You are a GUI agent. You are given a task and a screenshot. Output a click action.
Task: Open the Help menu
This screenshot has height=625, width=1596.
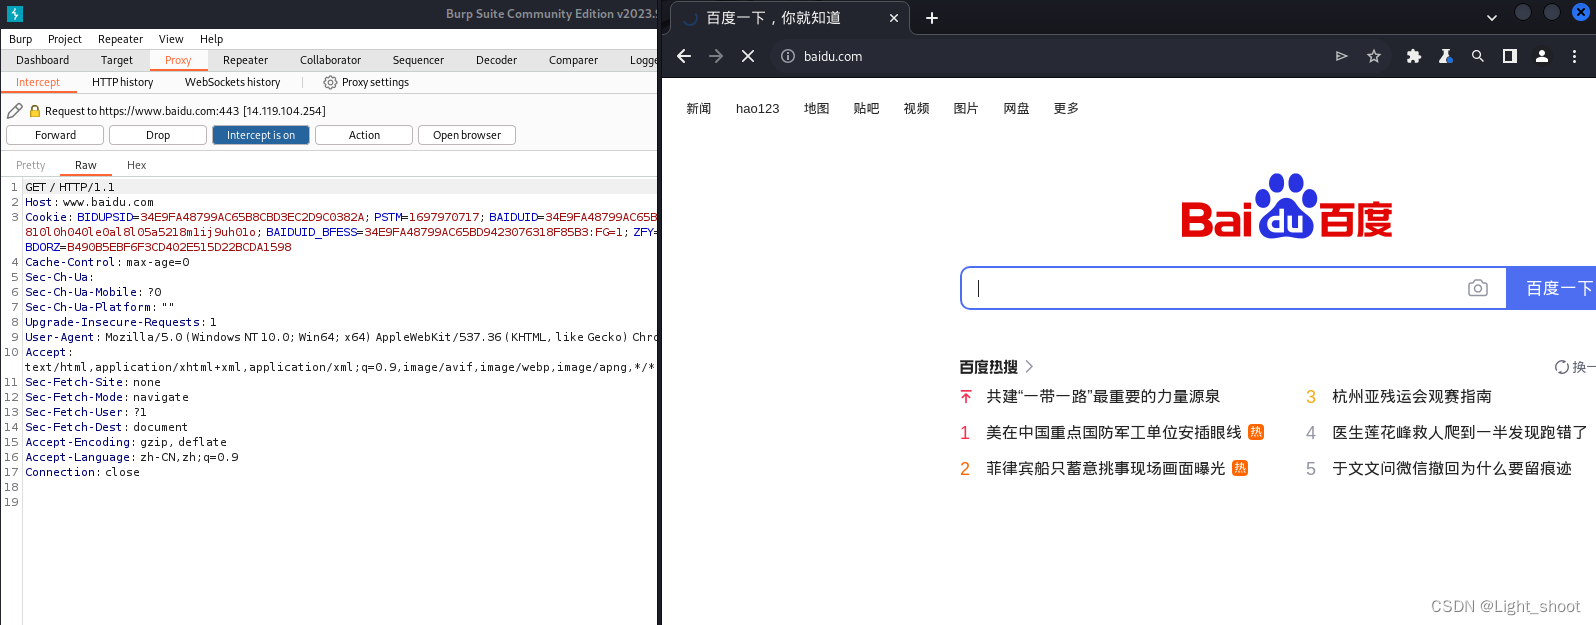coord(211,39)
